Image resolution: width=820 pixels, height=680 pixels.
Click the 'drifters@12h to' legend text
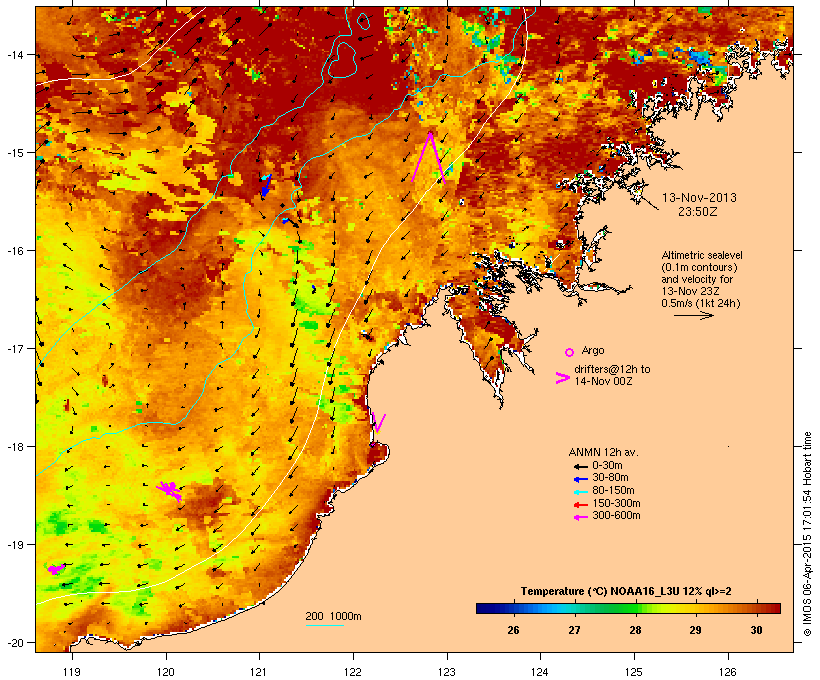point(612,369)
